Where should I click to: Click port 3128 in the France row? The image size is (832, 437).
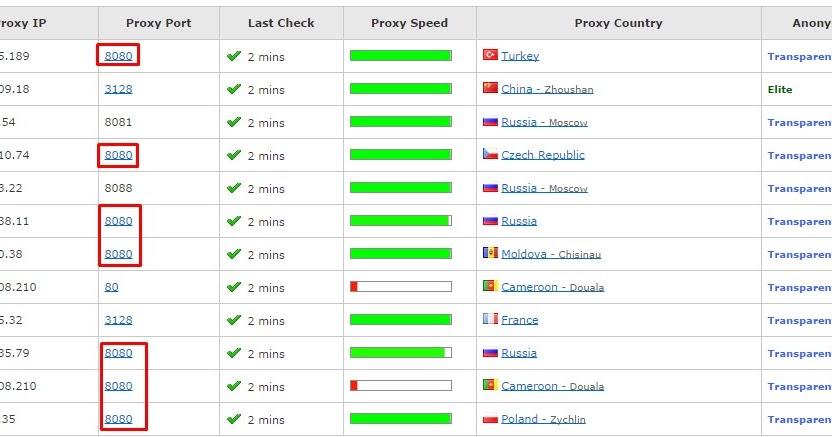pyautogui.click(x=118, y=320)
